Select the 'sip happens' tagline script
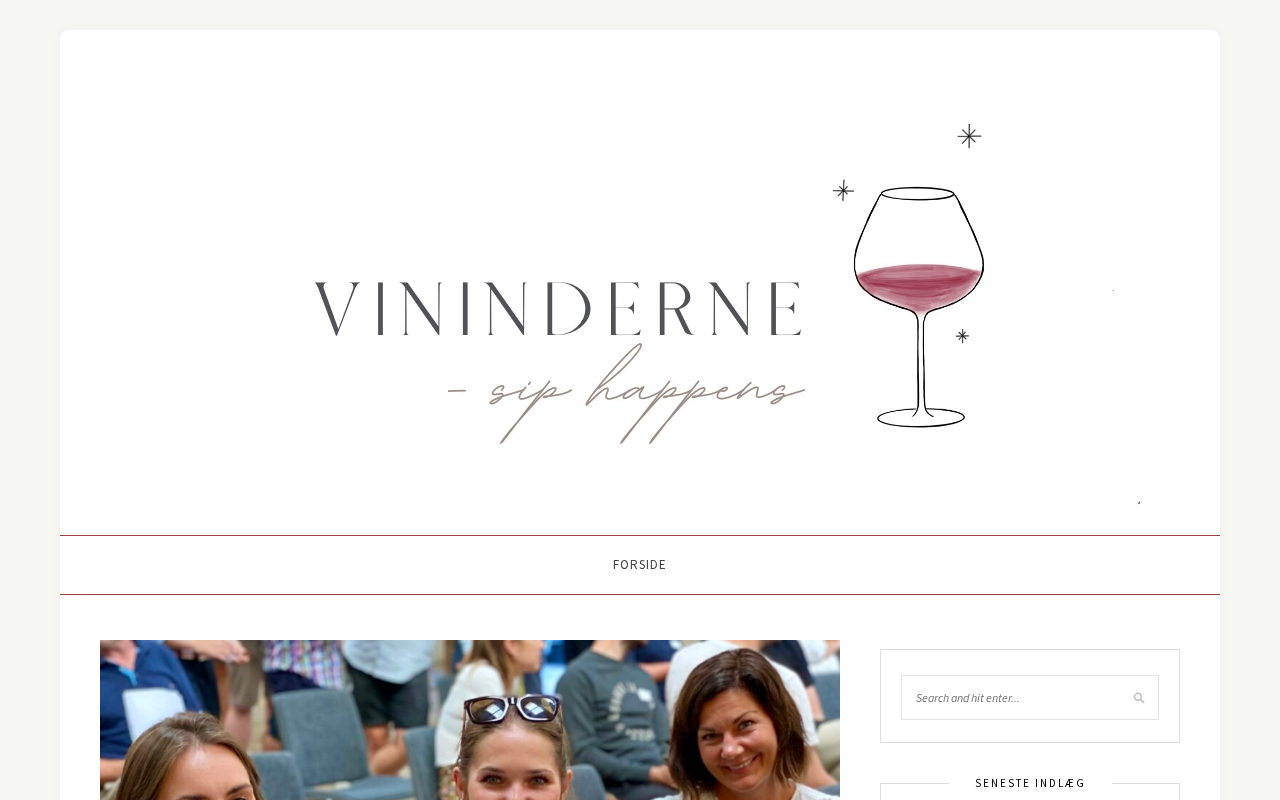 627,393
